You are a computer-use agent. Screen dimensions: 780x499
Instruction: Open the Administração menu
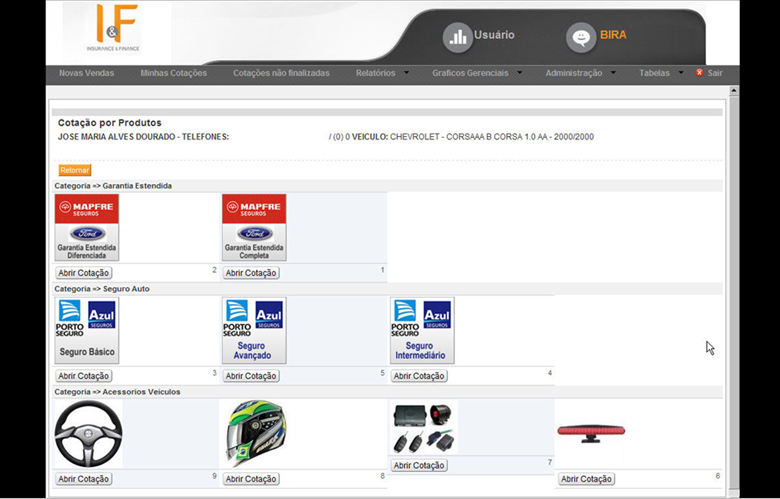click(x=574, y=73)
